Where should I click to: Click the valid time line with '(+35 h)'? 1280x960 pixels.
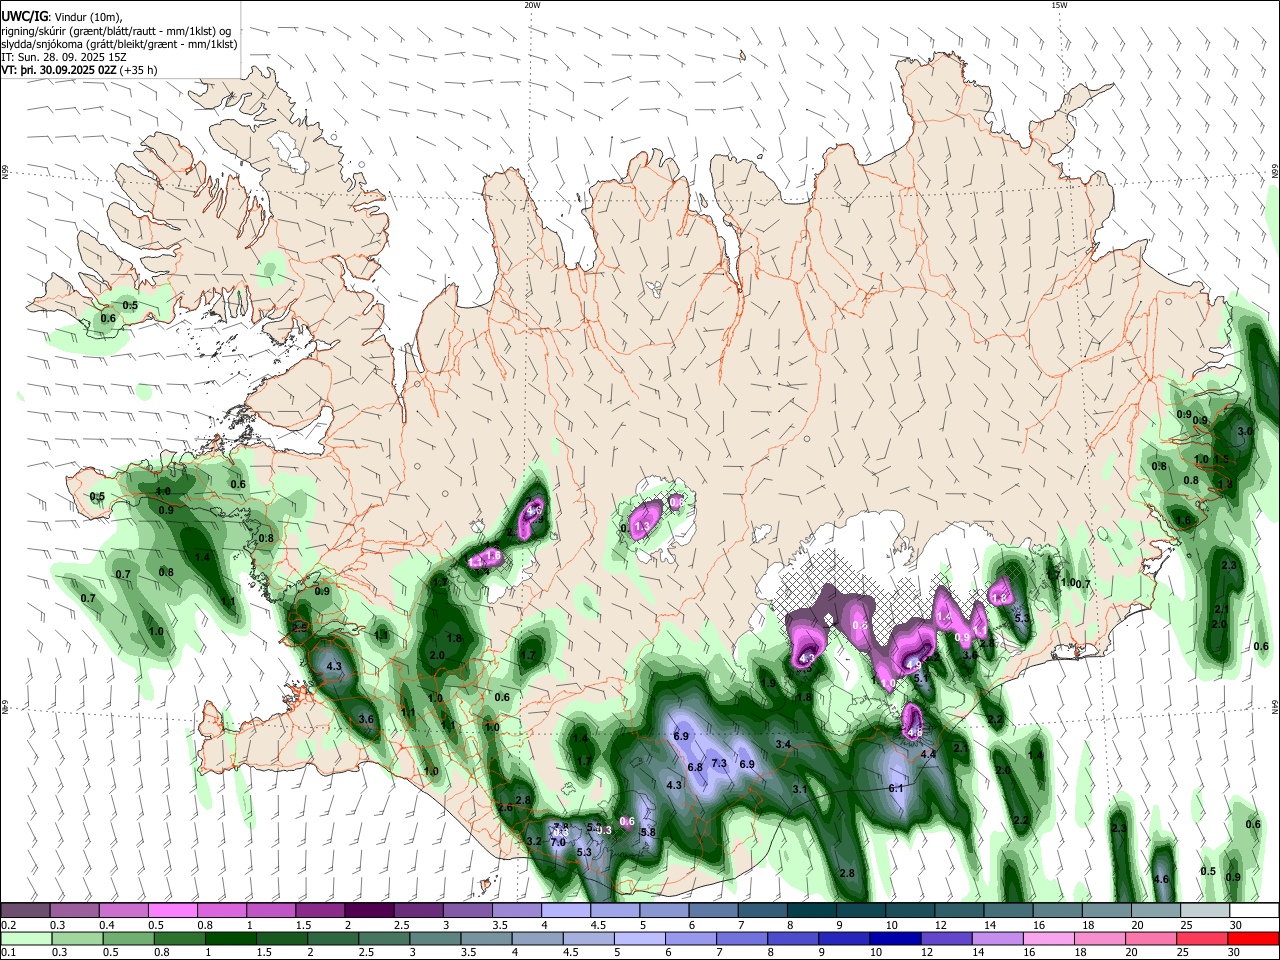[x=79, y=70]
